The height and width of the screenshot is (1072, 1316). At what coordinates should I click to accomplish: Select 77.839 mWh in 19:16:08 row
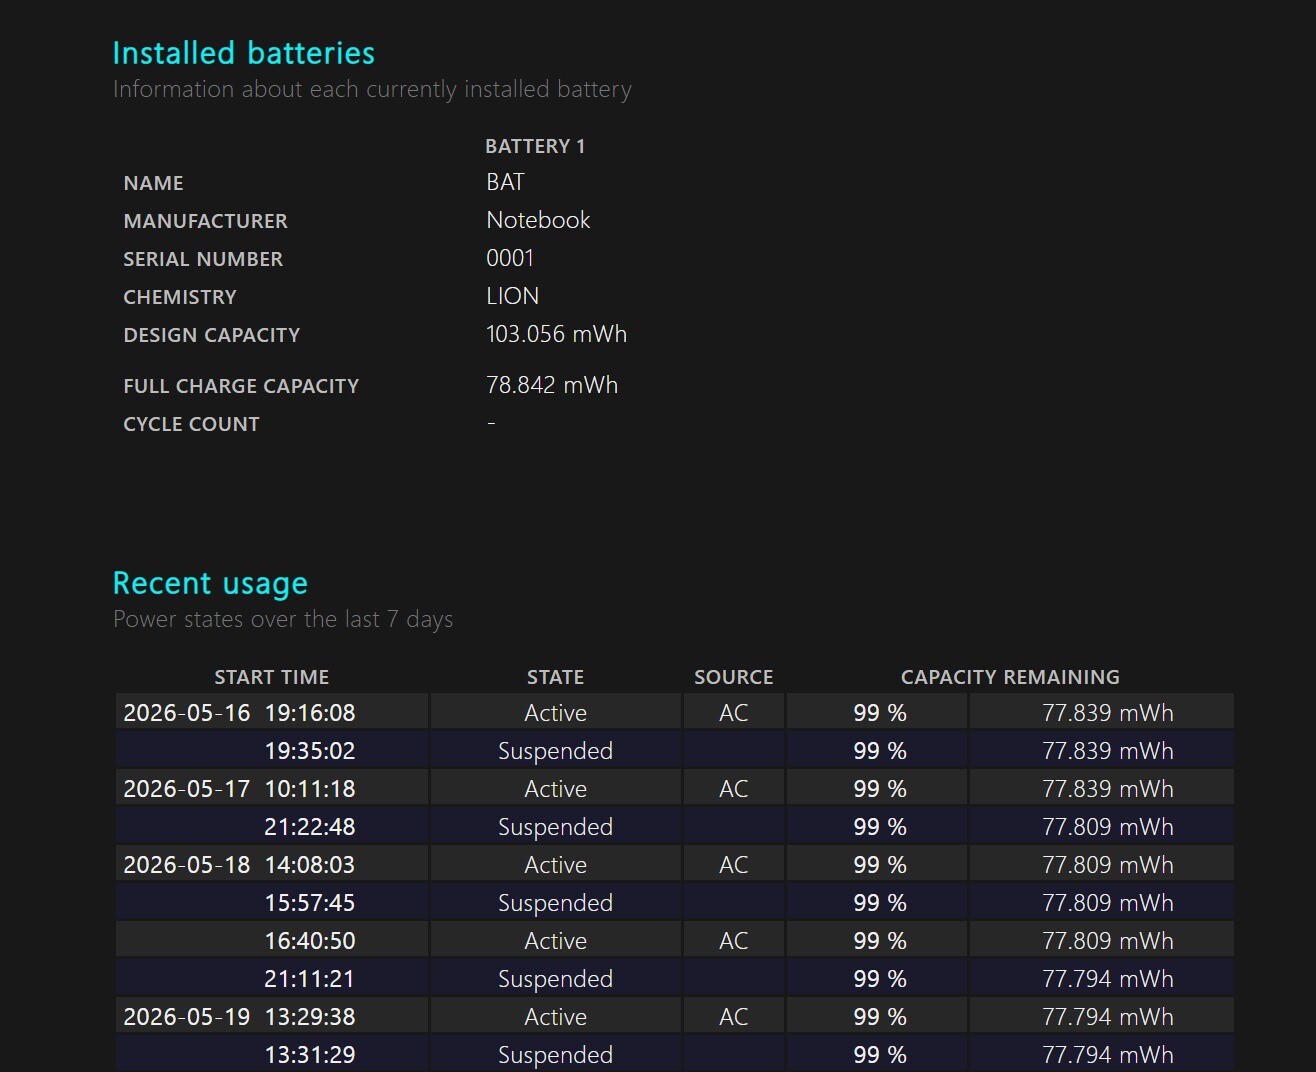1101,711
